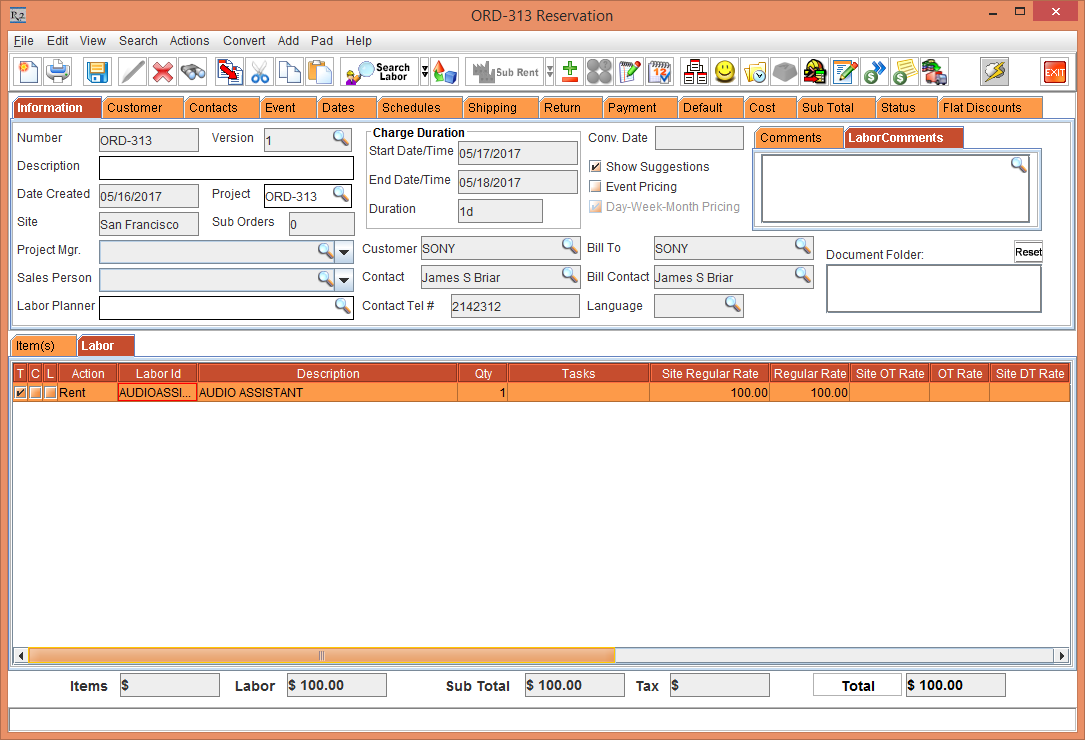This screenshot has width=1085, height=740.
Task: Open the Convert menu
Action: point(244,41)
